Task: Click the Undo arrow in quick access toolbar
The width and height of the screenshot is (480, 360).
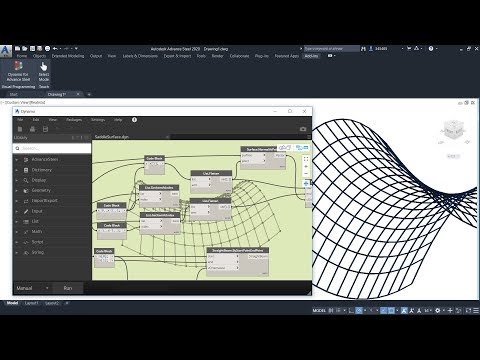Action: [x=55, y=49]
